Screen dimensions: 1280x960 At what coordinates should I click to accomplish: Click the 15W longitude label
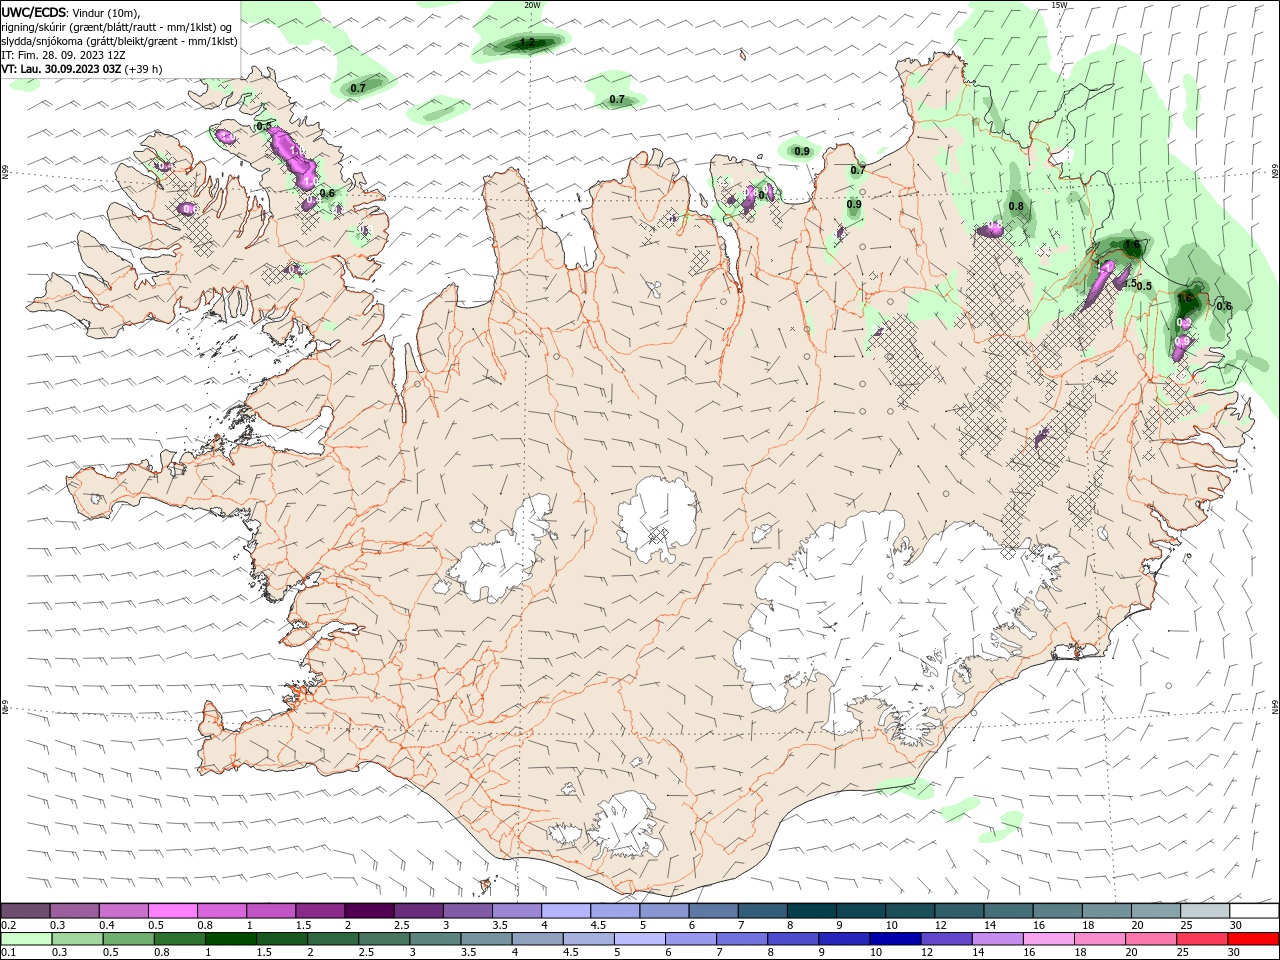(x=1059, y=5)
